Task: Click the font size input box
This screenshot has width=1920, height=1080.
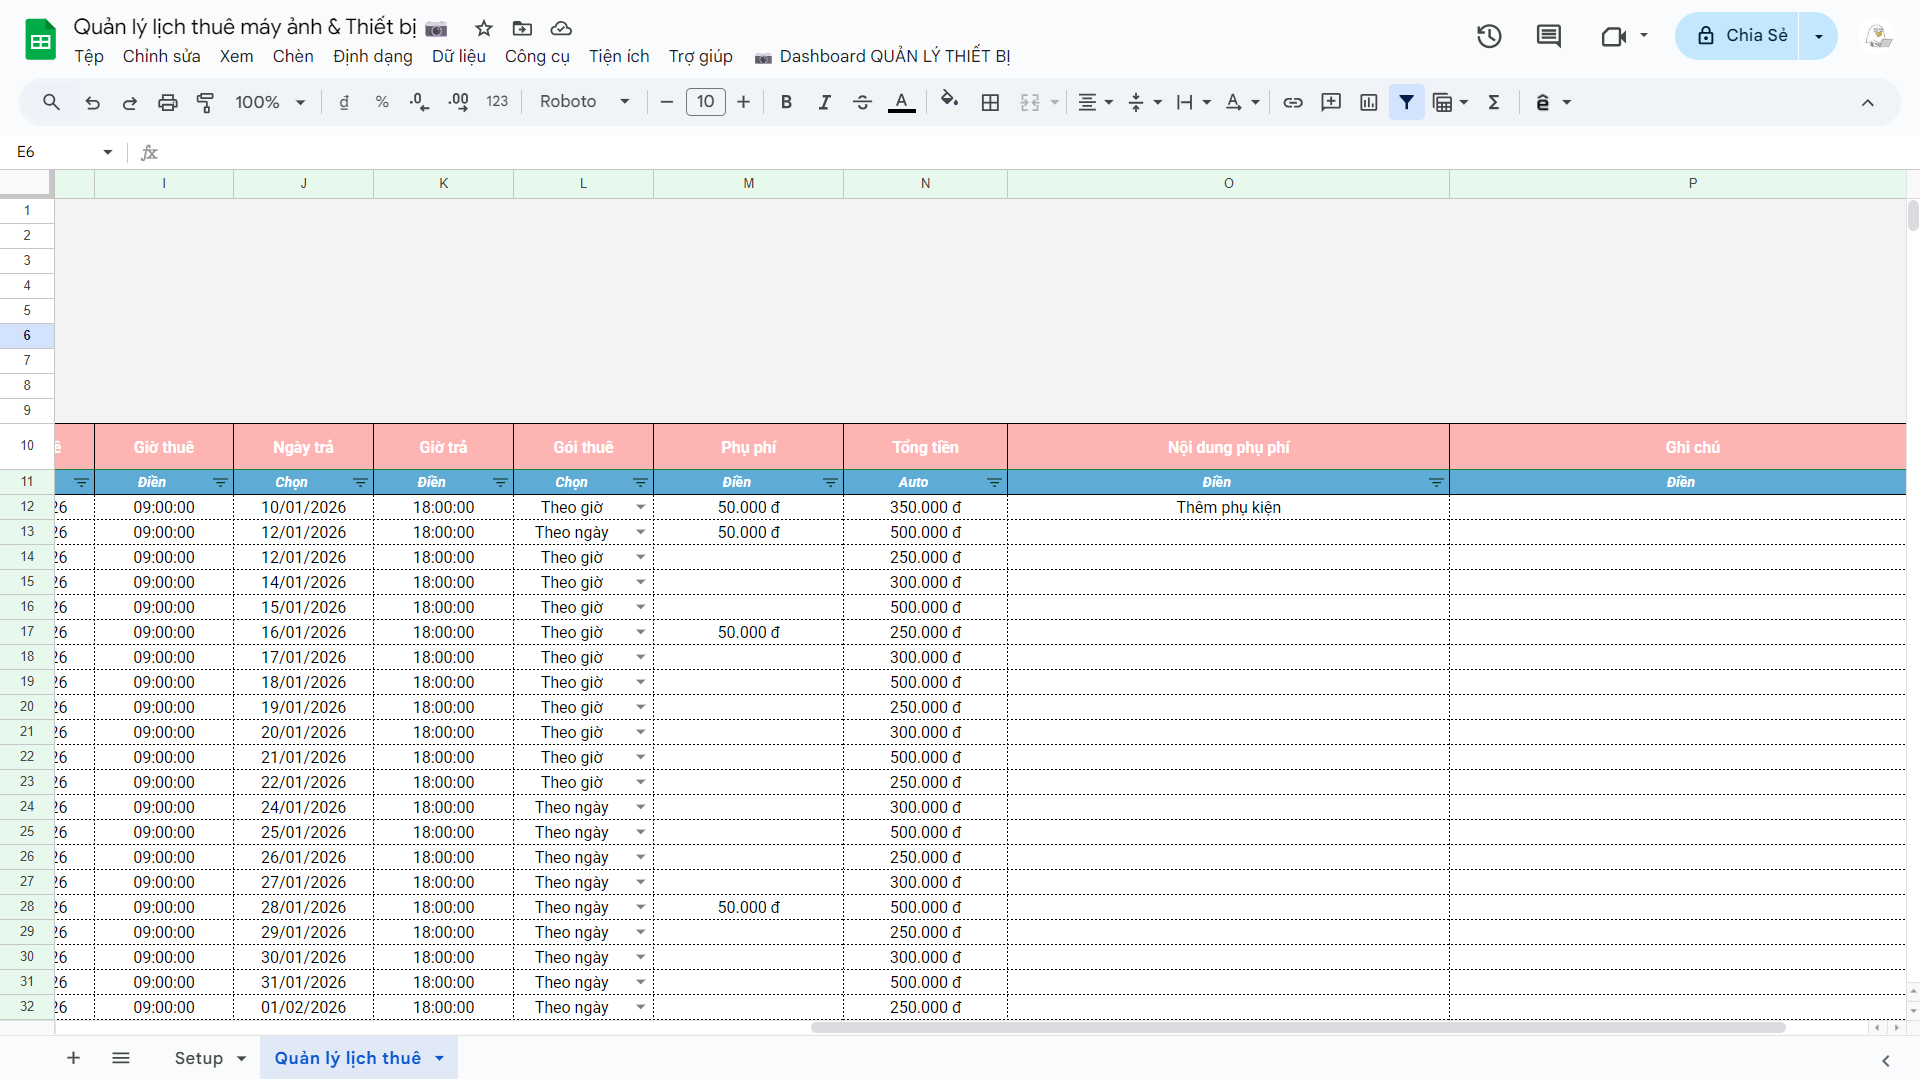Action: [705, 102]
